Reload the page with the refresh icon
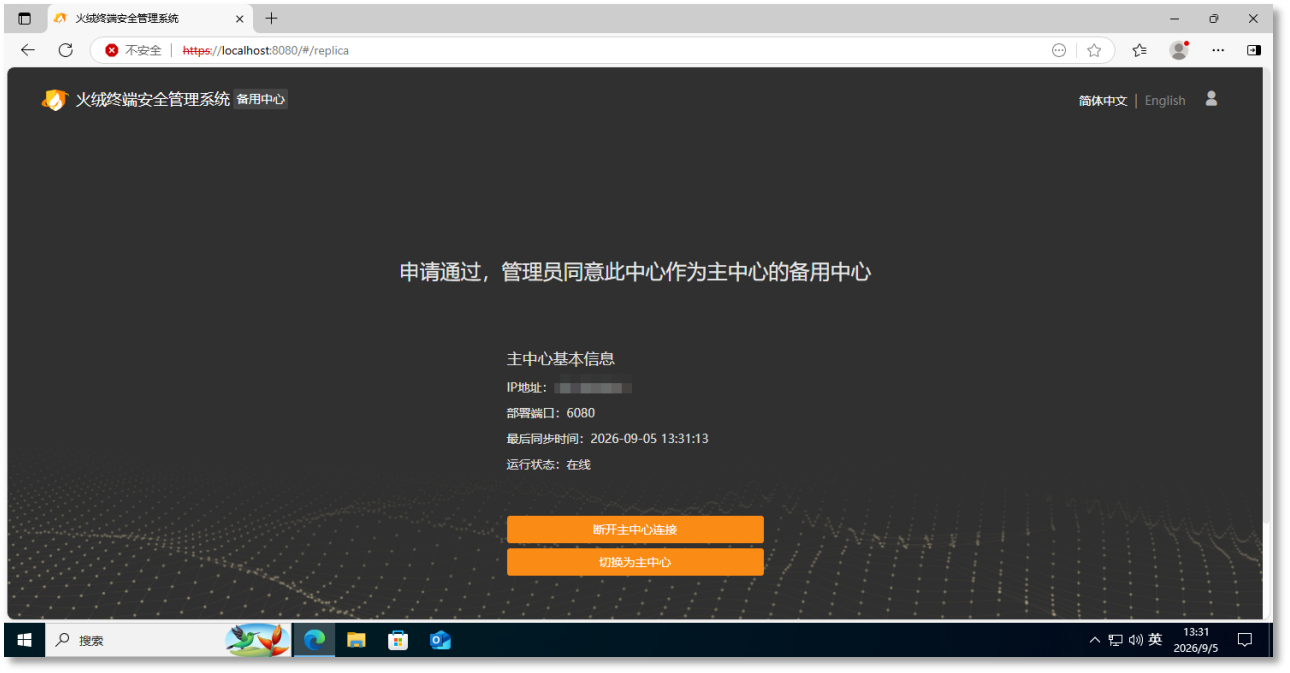This screenshot has width=1290, height=673. coord(66,50)
